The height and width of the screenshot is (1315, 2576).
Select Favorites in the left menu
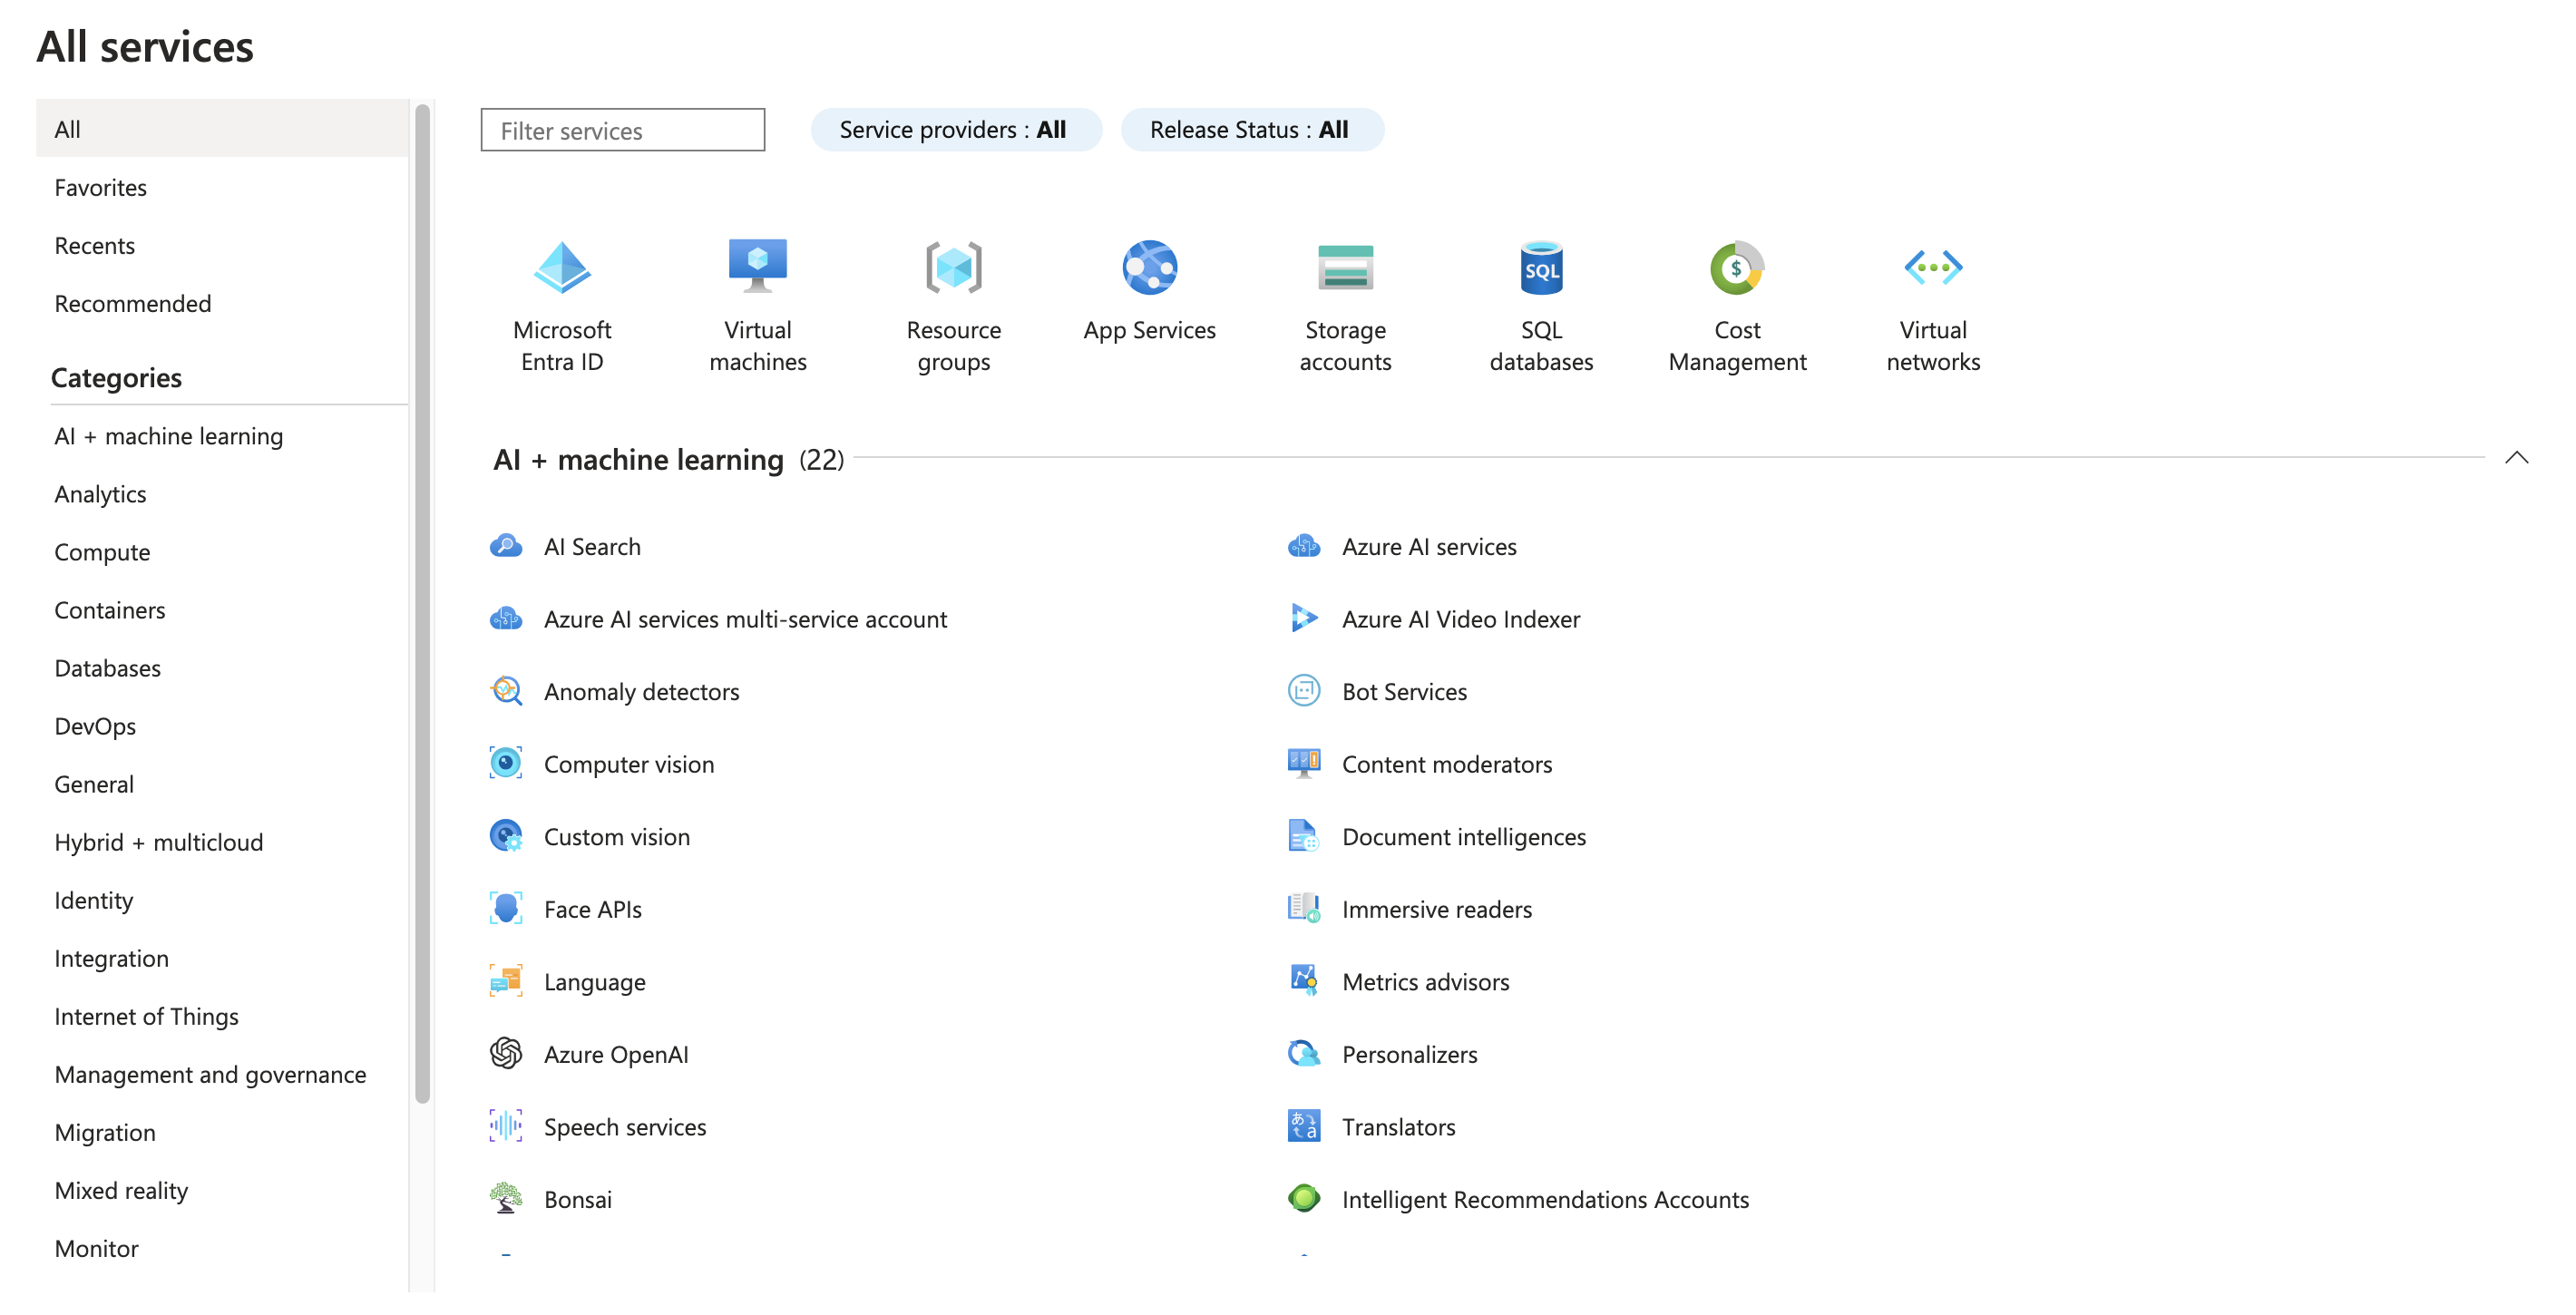click(101, 188)
